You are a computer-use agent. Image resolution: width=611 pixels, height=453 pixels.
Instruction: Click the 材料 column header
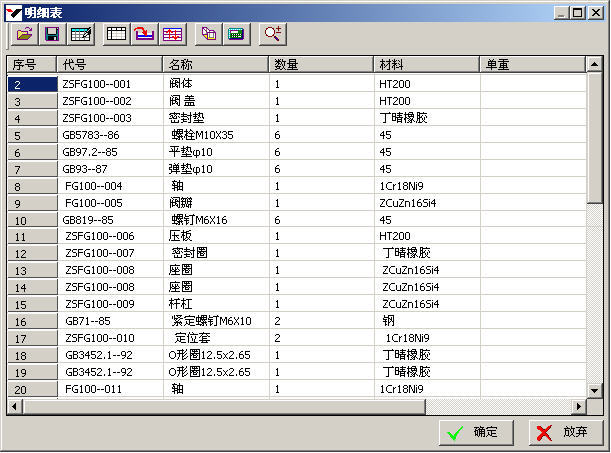coord(427,64)
